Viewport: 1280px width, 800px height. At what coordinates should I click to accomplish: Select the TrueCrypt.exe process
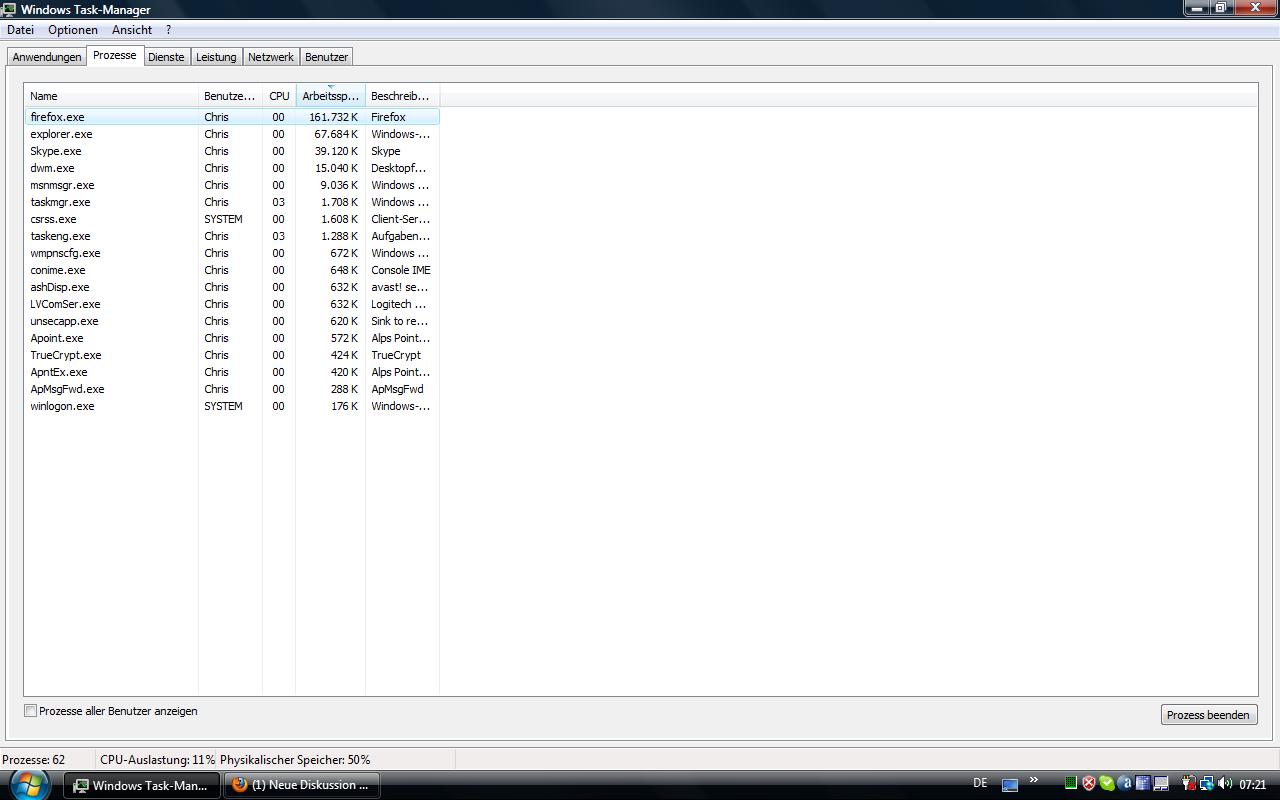click(x=232, y=355)
